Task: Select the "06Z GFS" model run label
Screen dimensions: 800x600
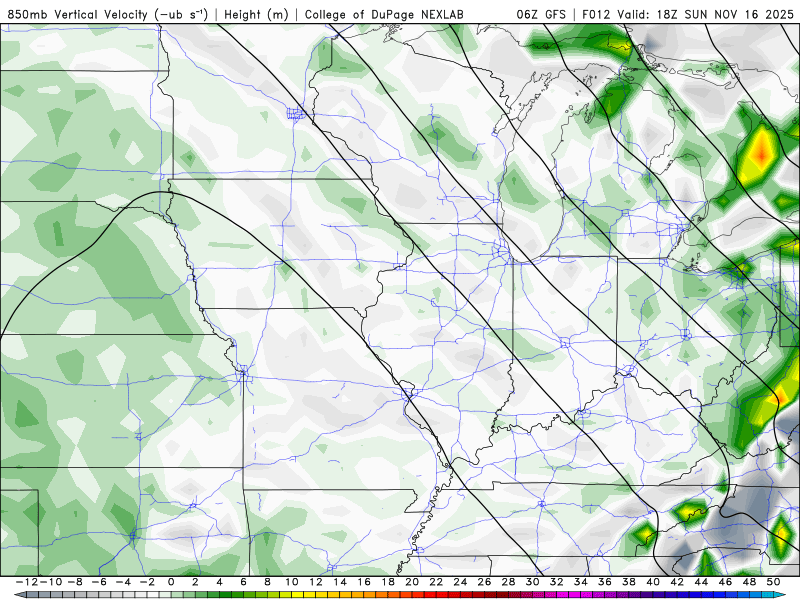Action: click(541, 15)
